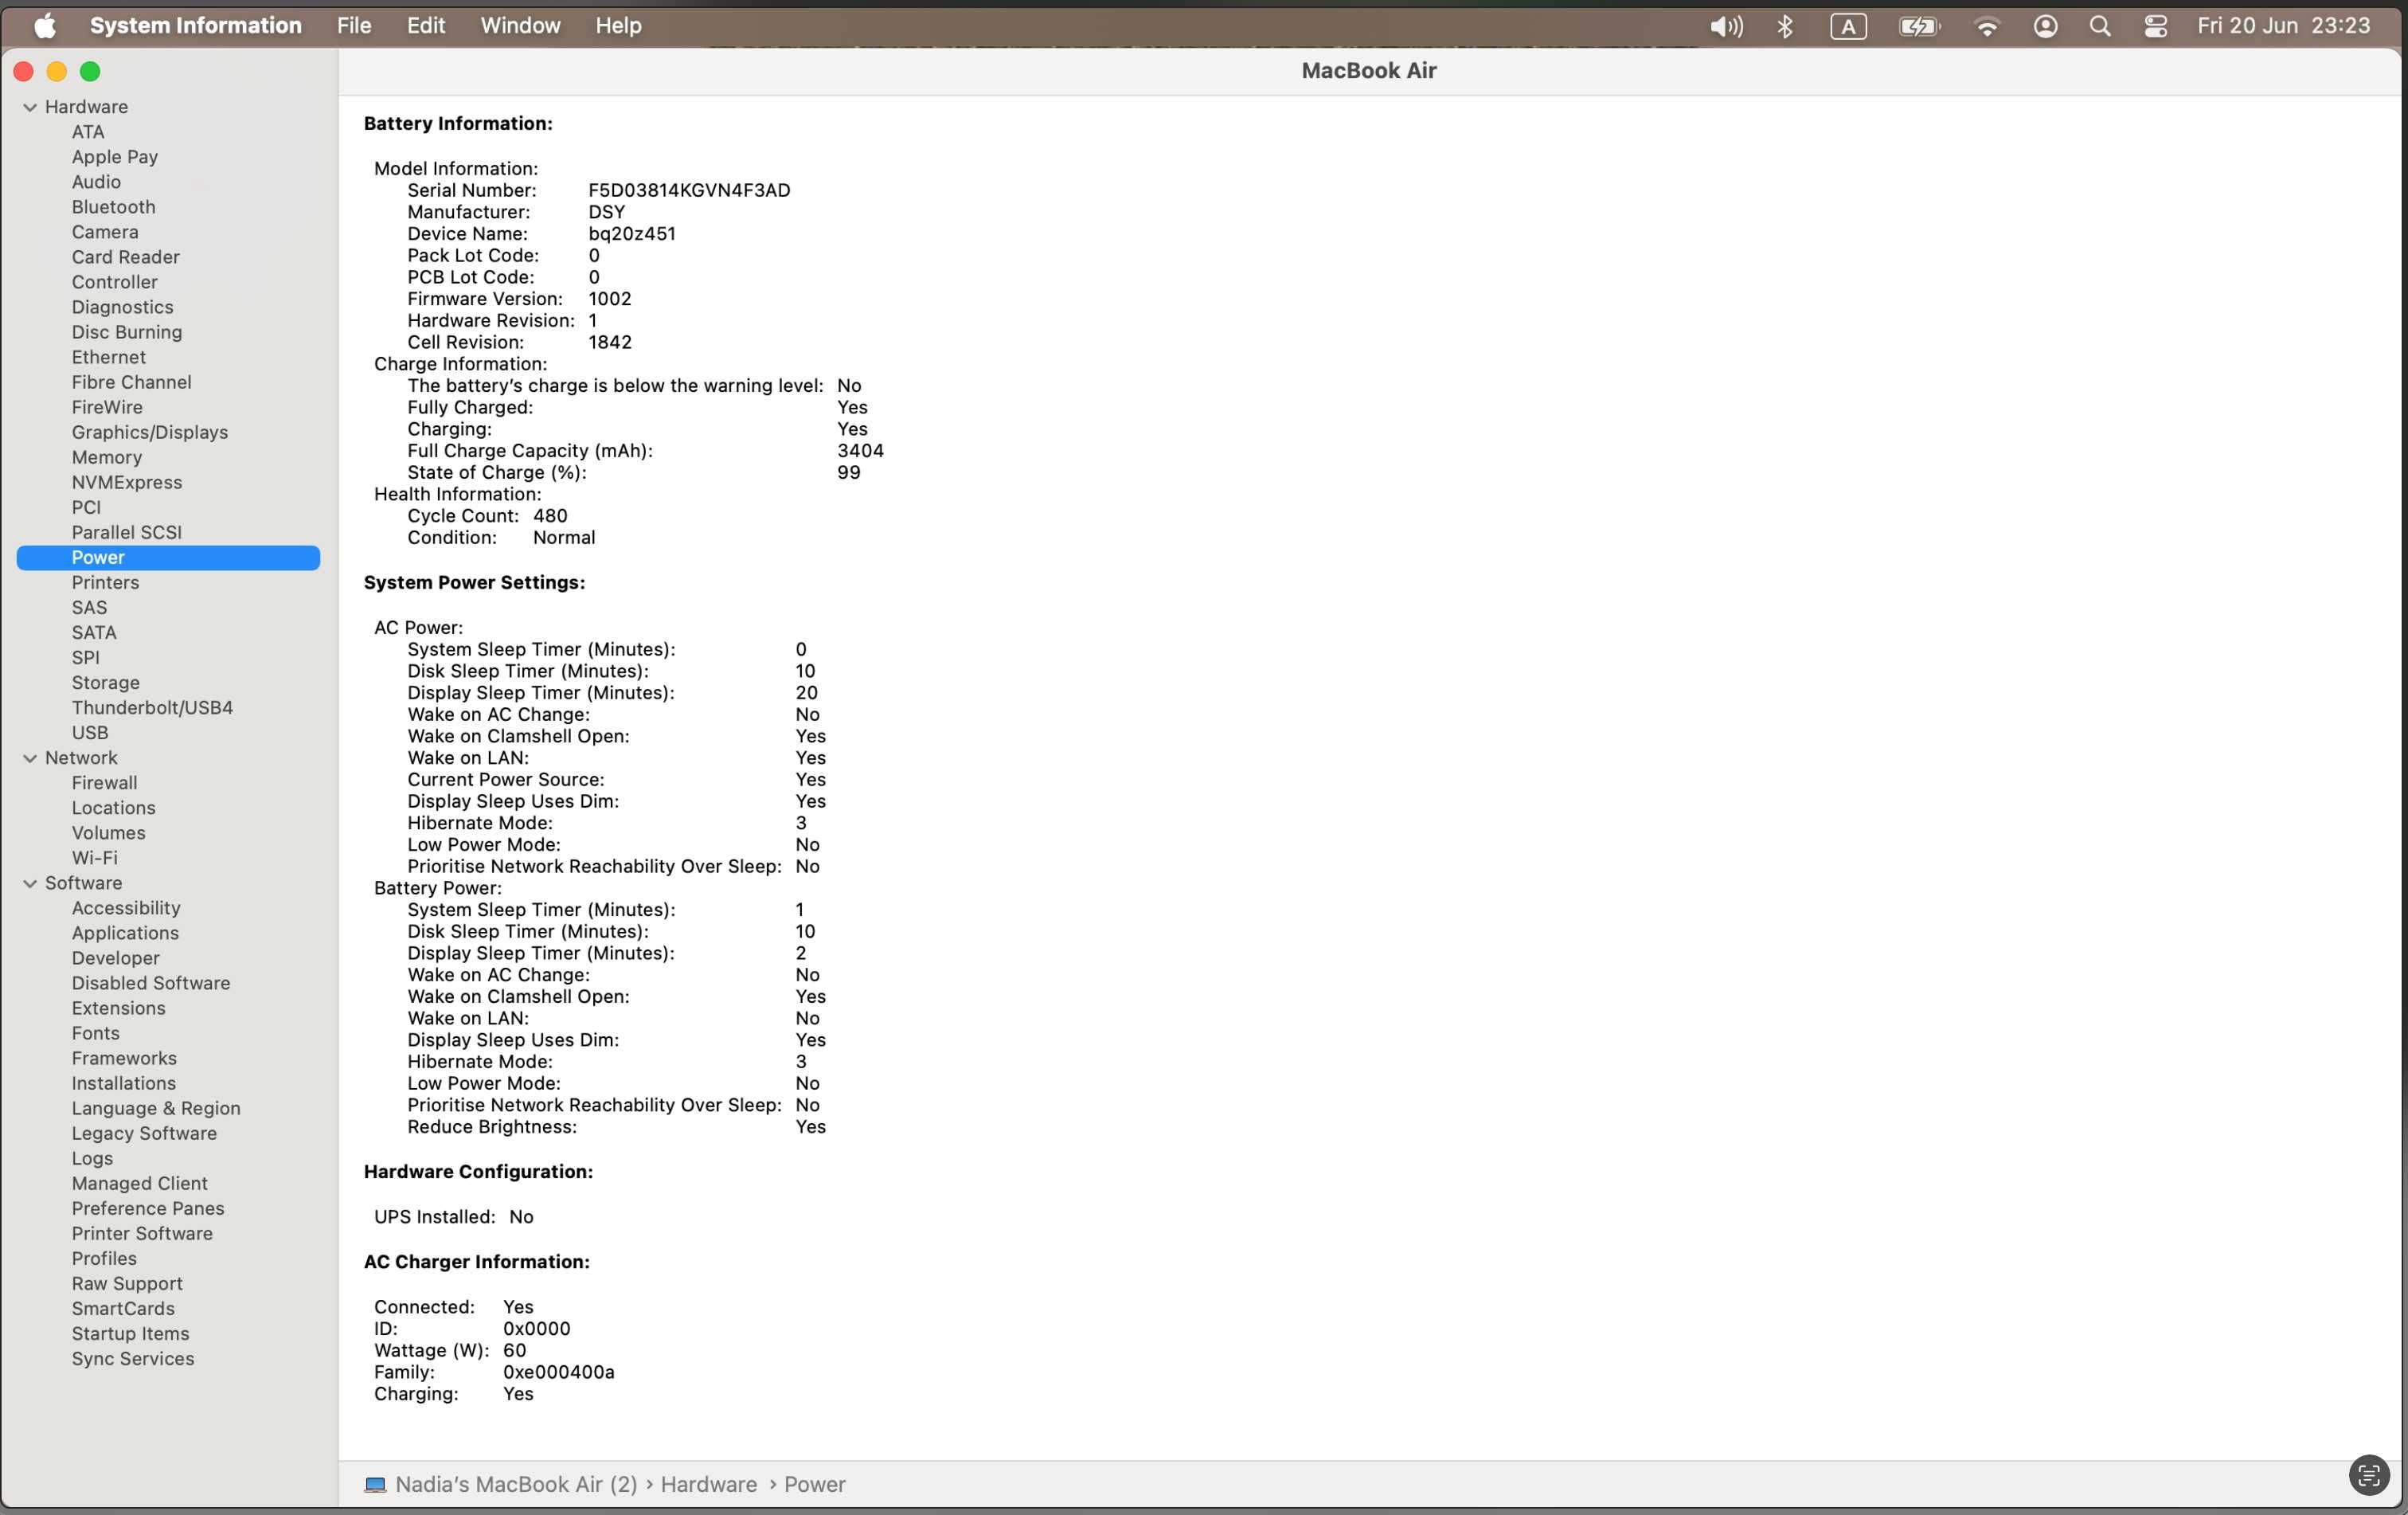Screen dimensions: 2408x1515
Task: Select Sync Services in the sidebar
Action: (x=133, y=1359)
